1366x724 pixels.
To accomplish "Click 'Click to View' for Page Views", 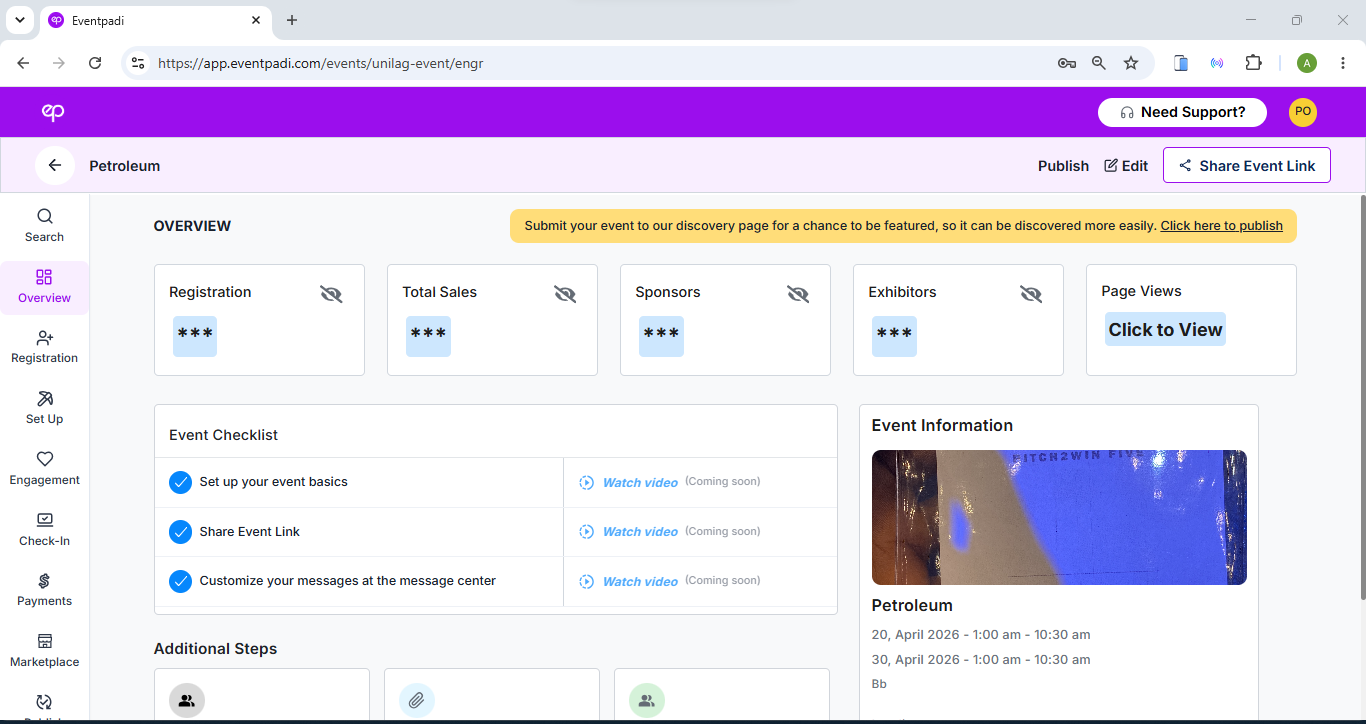I will tap(1165, 330).
